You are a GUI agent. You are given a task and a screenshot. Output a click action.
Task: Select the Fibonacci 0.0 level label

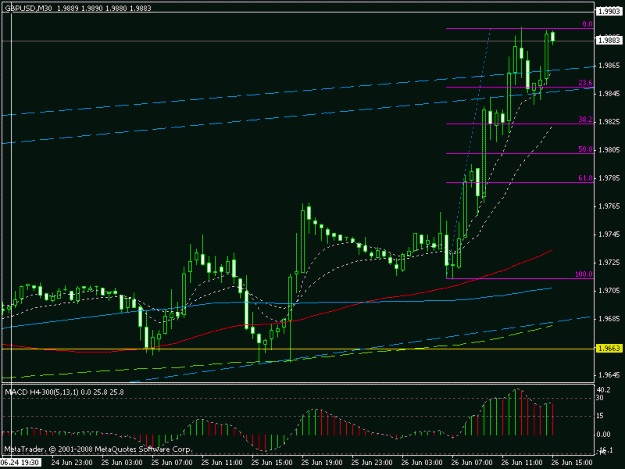[x=587, y=24]
